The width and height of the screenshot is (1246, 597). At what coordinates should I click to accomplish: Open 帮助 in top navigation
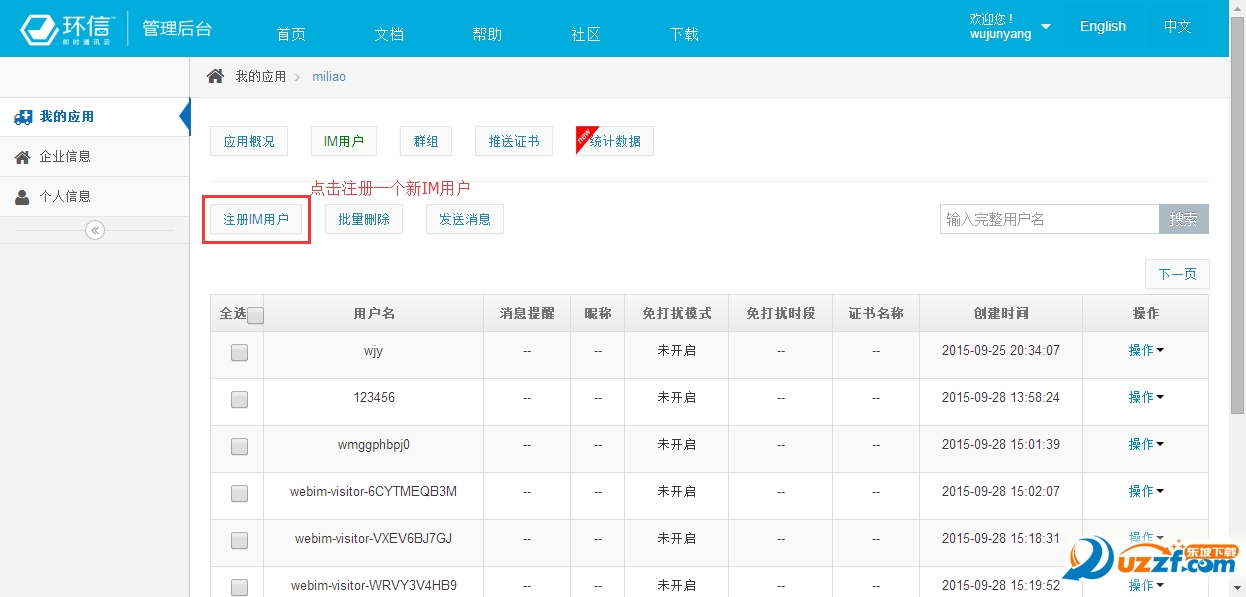pos(487,34)
